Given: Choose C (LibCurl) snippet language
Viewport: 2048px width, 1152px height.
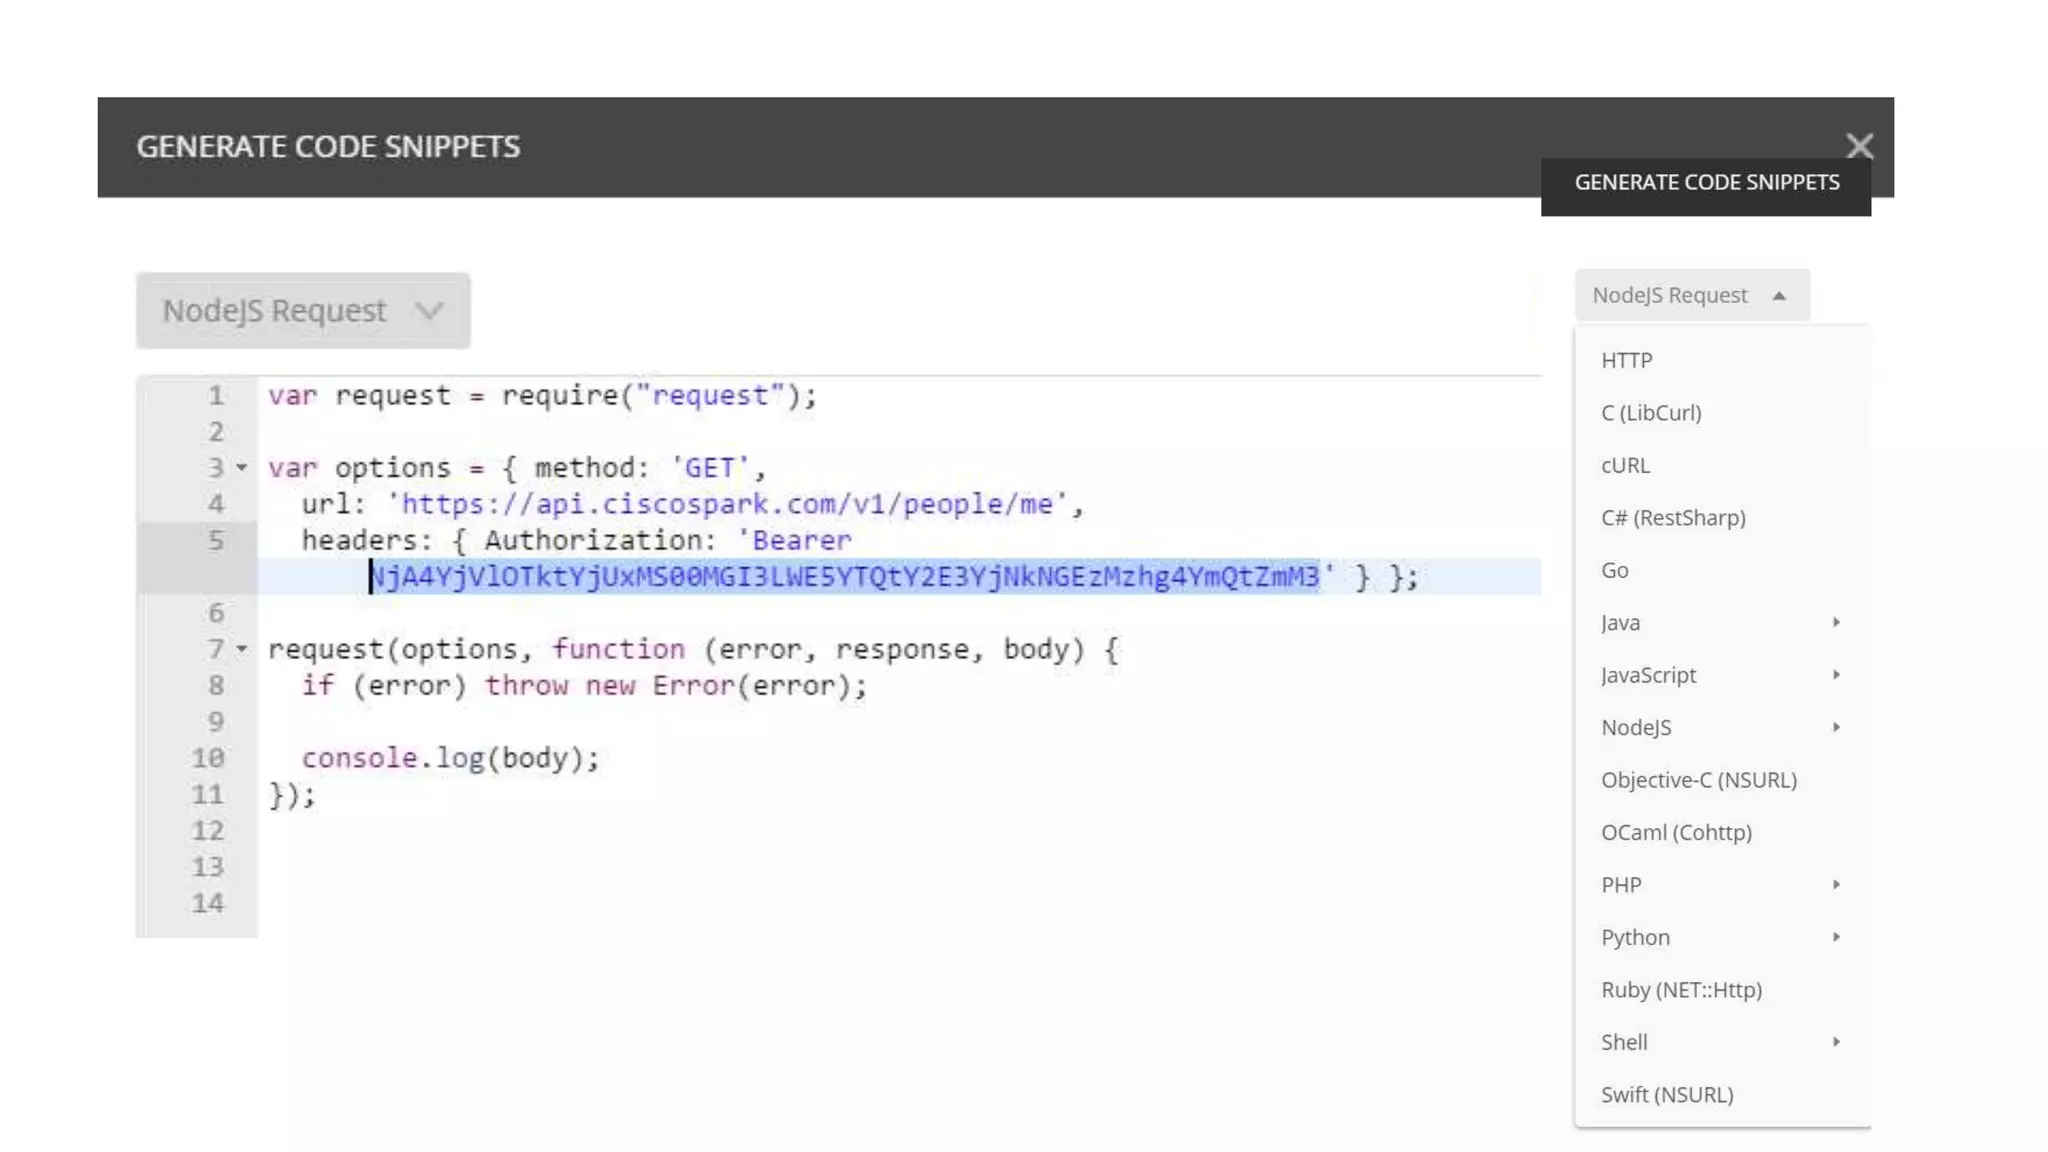Looking at the screenshot, I should pyautogui.click(x=1650, y=413).
